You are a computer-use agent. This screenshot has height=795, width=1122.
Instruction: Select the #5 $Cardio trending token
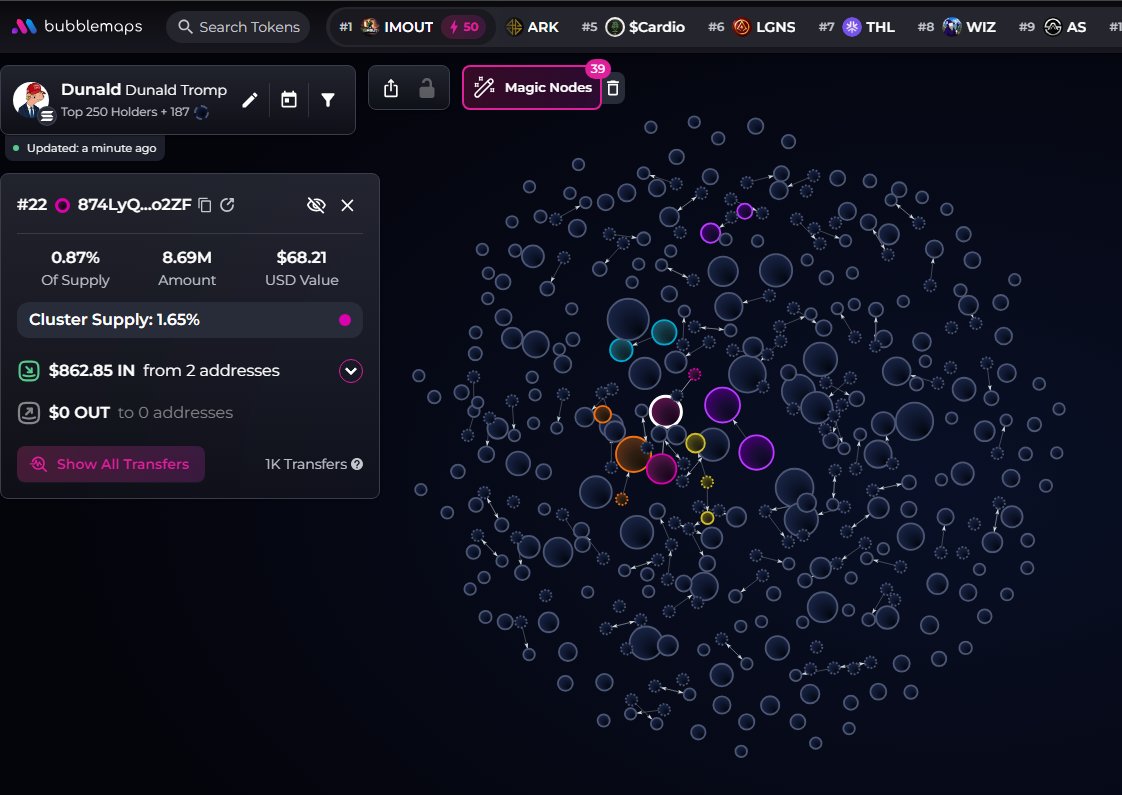point(633,26)
